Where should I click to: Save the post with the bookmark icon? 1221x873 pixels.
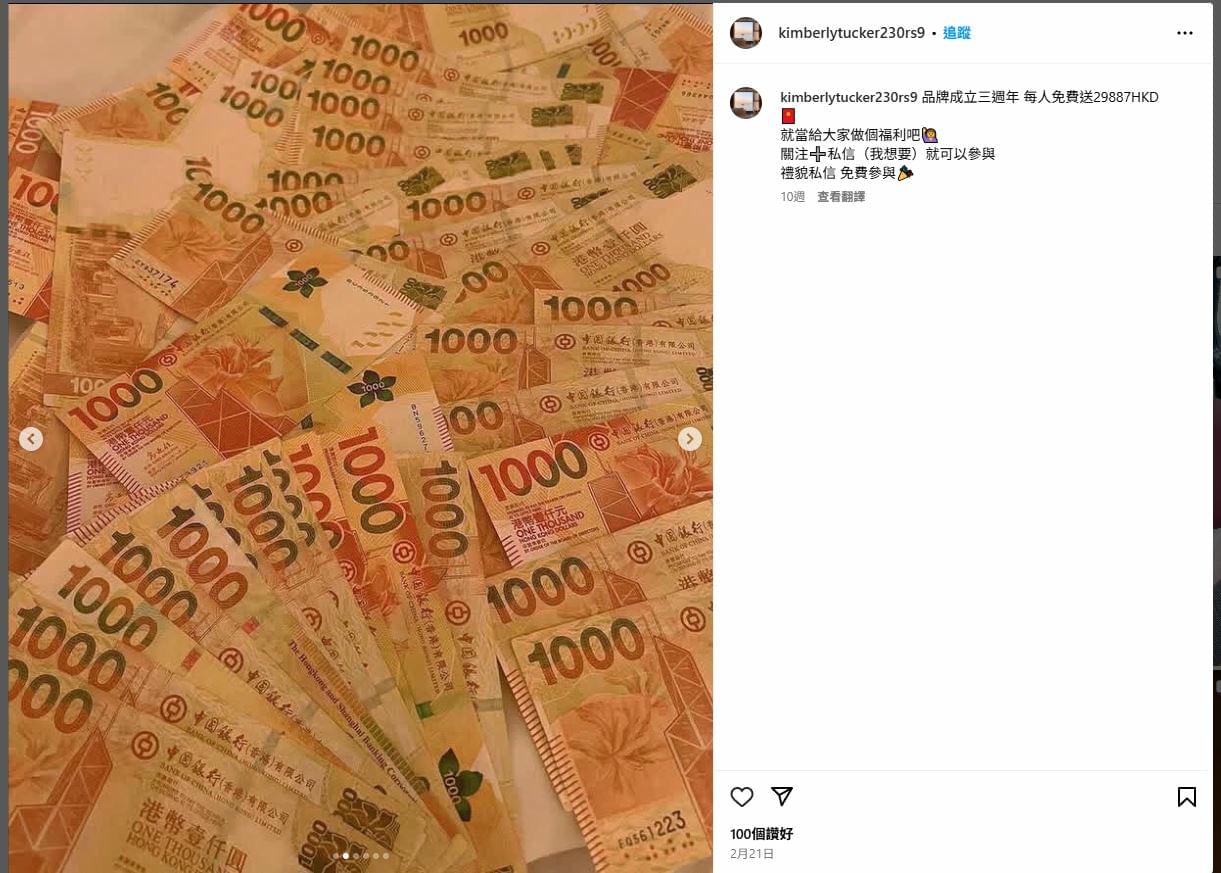1186,797
